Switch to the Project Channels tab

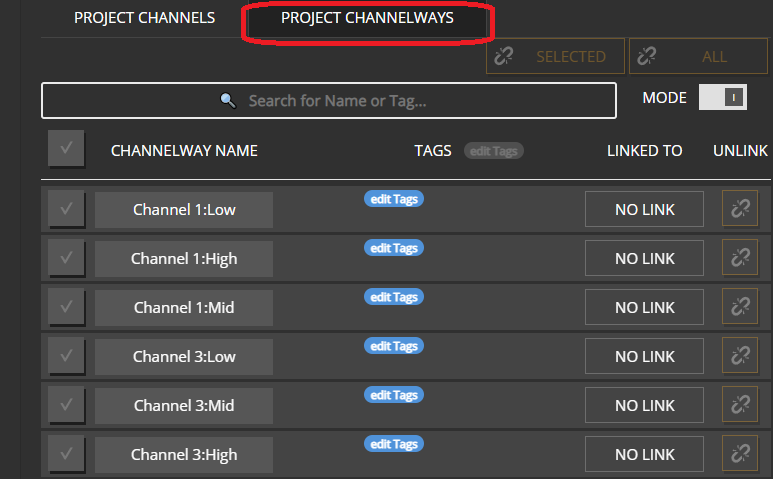[144, 19]
